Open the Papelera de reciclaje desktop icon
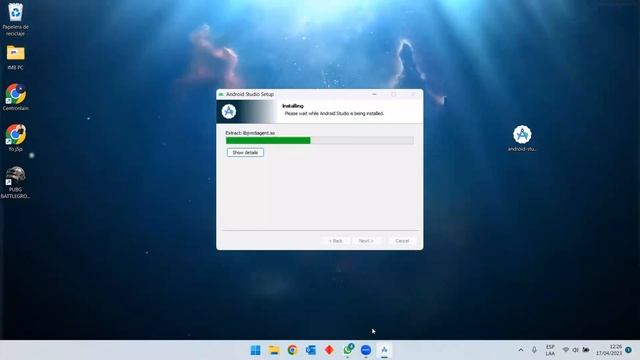This screenshot has width=640, height=360. coord(16,19)
